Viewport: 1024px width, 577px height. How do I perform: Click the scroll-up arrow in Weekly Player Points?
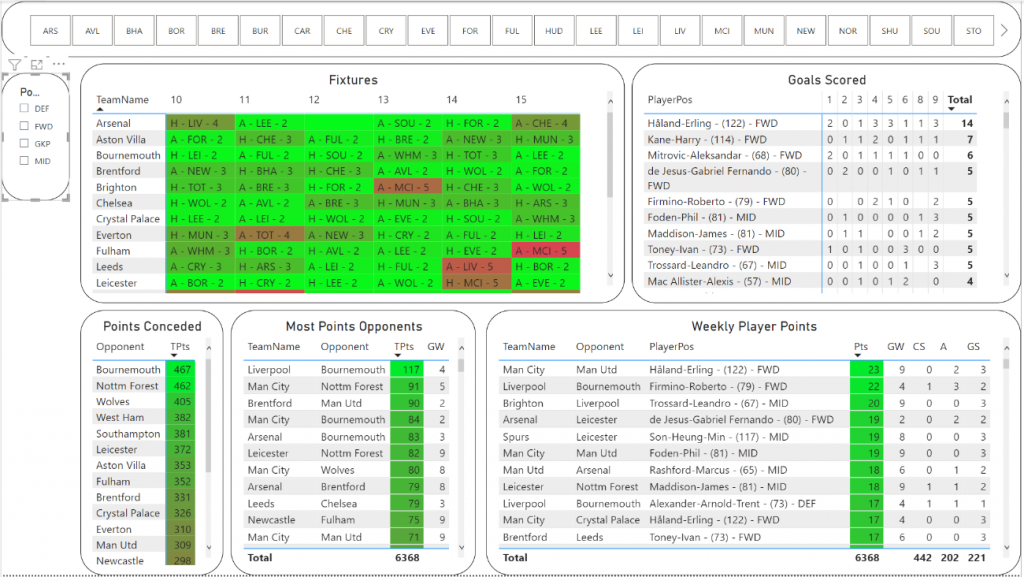pyautogui.click(x=1007, y=347)
